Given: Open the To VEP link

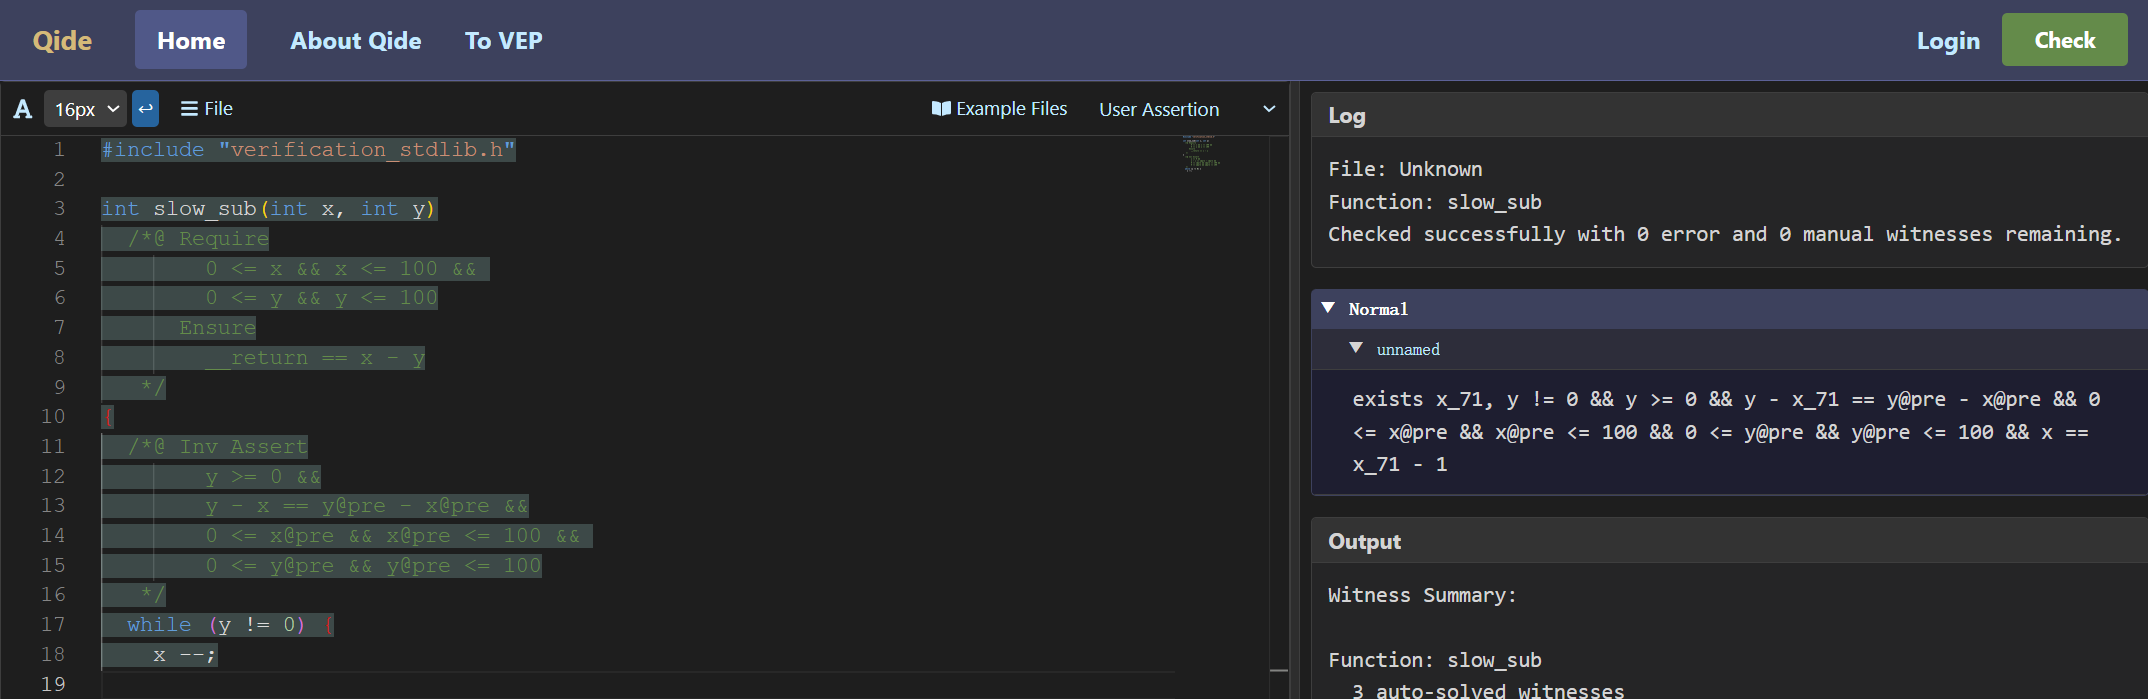Looking at the screenshot, I should pos(503,41).
